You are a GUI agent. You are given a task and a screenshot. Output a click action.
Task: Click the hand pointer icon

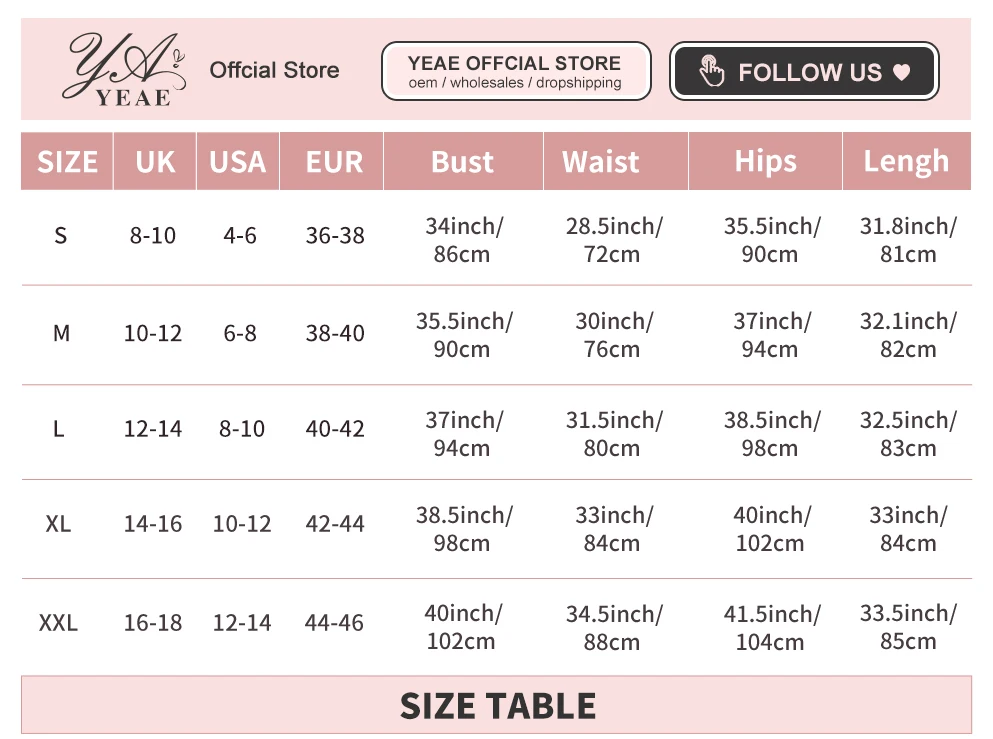[x=711, y=71]
